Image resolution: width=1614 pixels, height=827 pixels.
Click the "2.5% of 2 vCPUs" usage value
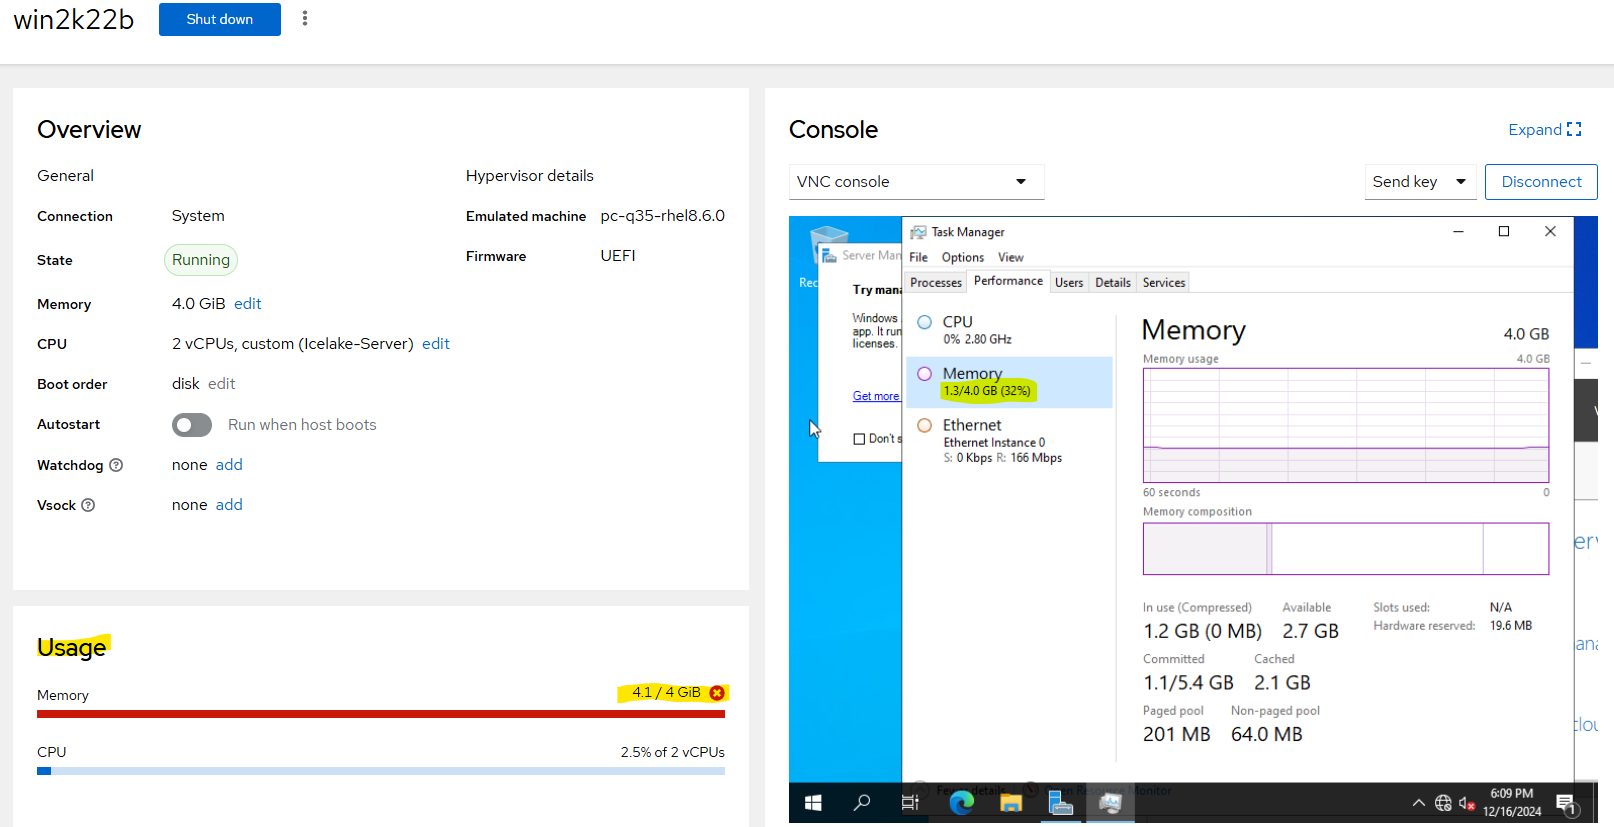click(x=673, y=752)
